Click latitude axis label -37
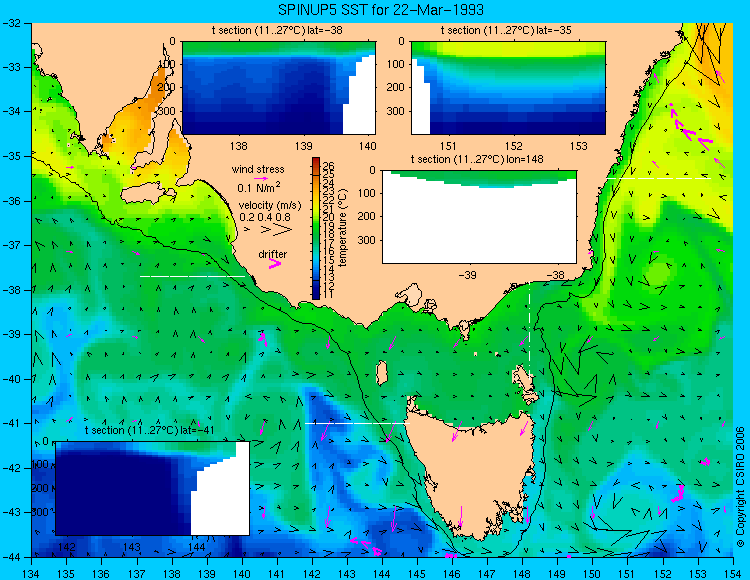The height and width of the screenshot is (580, 750). click(10, 245)
